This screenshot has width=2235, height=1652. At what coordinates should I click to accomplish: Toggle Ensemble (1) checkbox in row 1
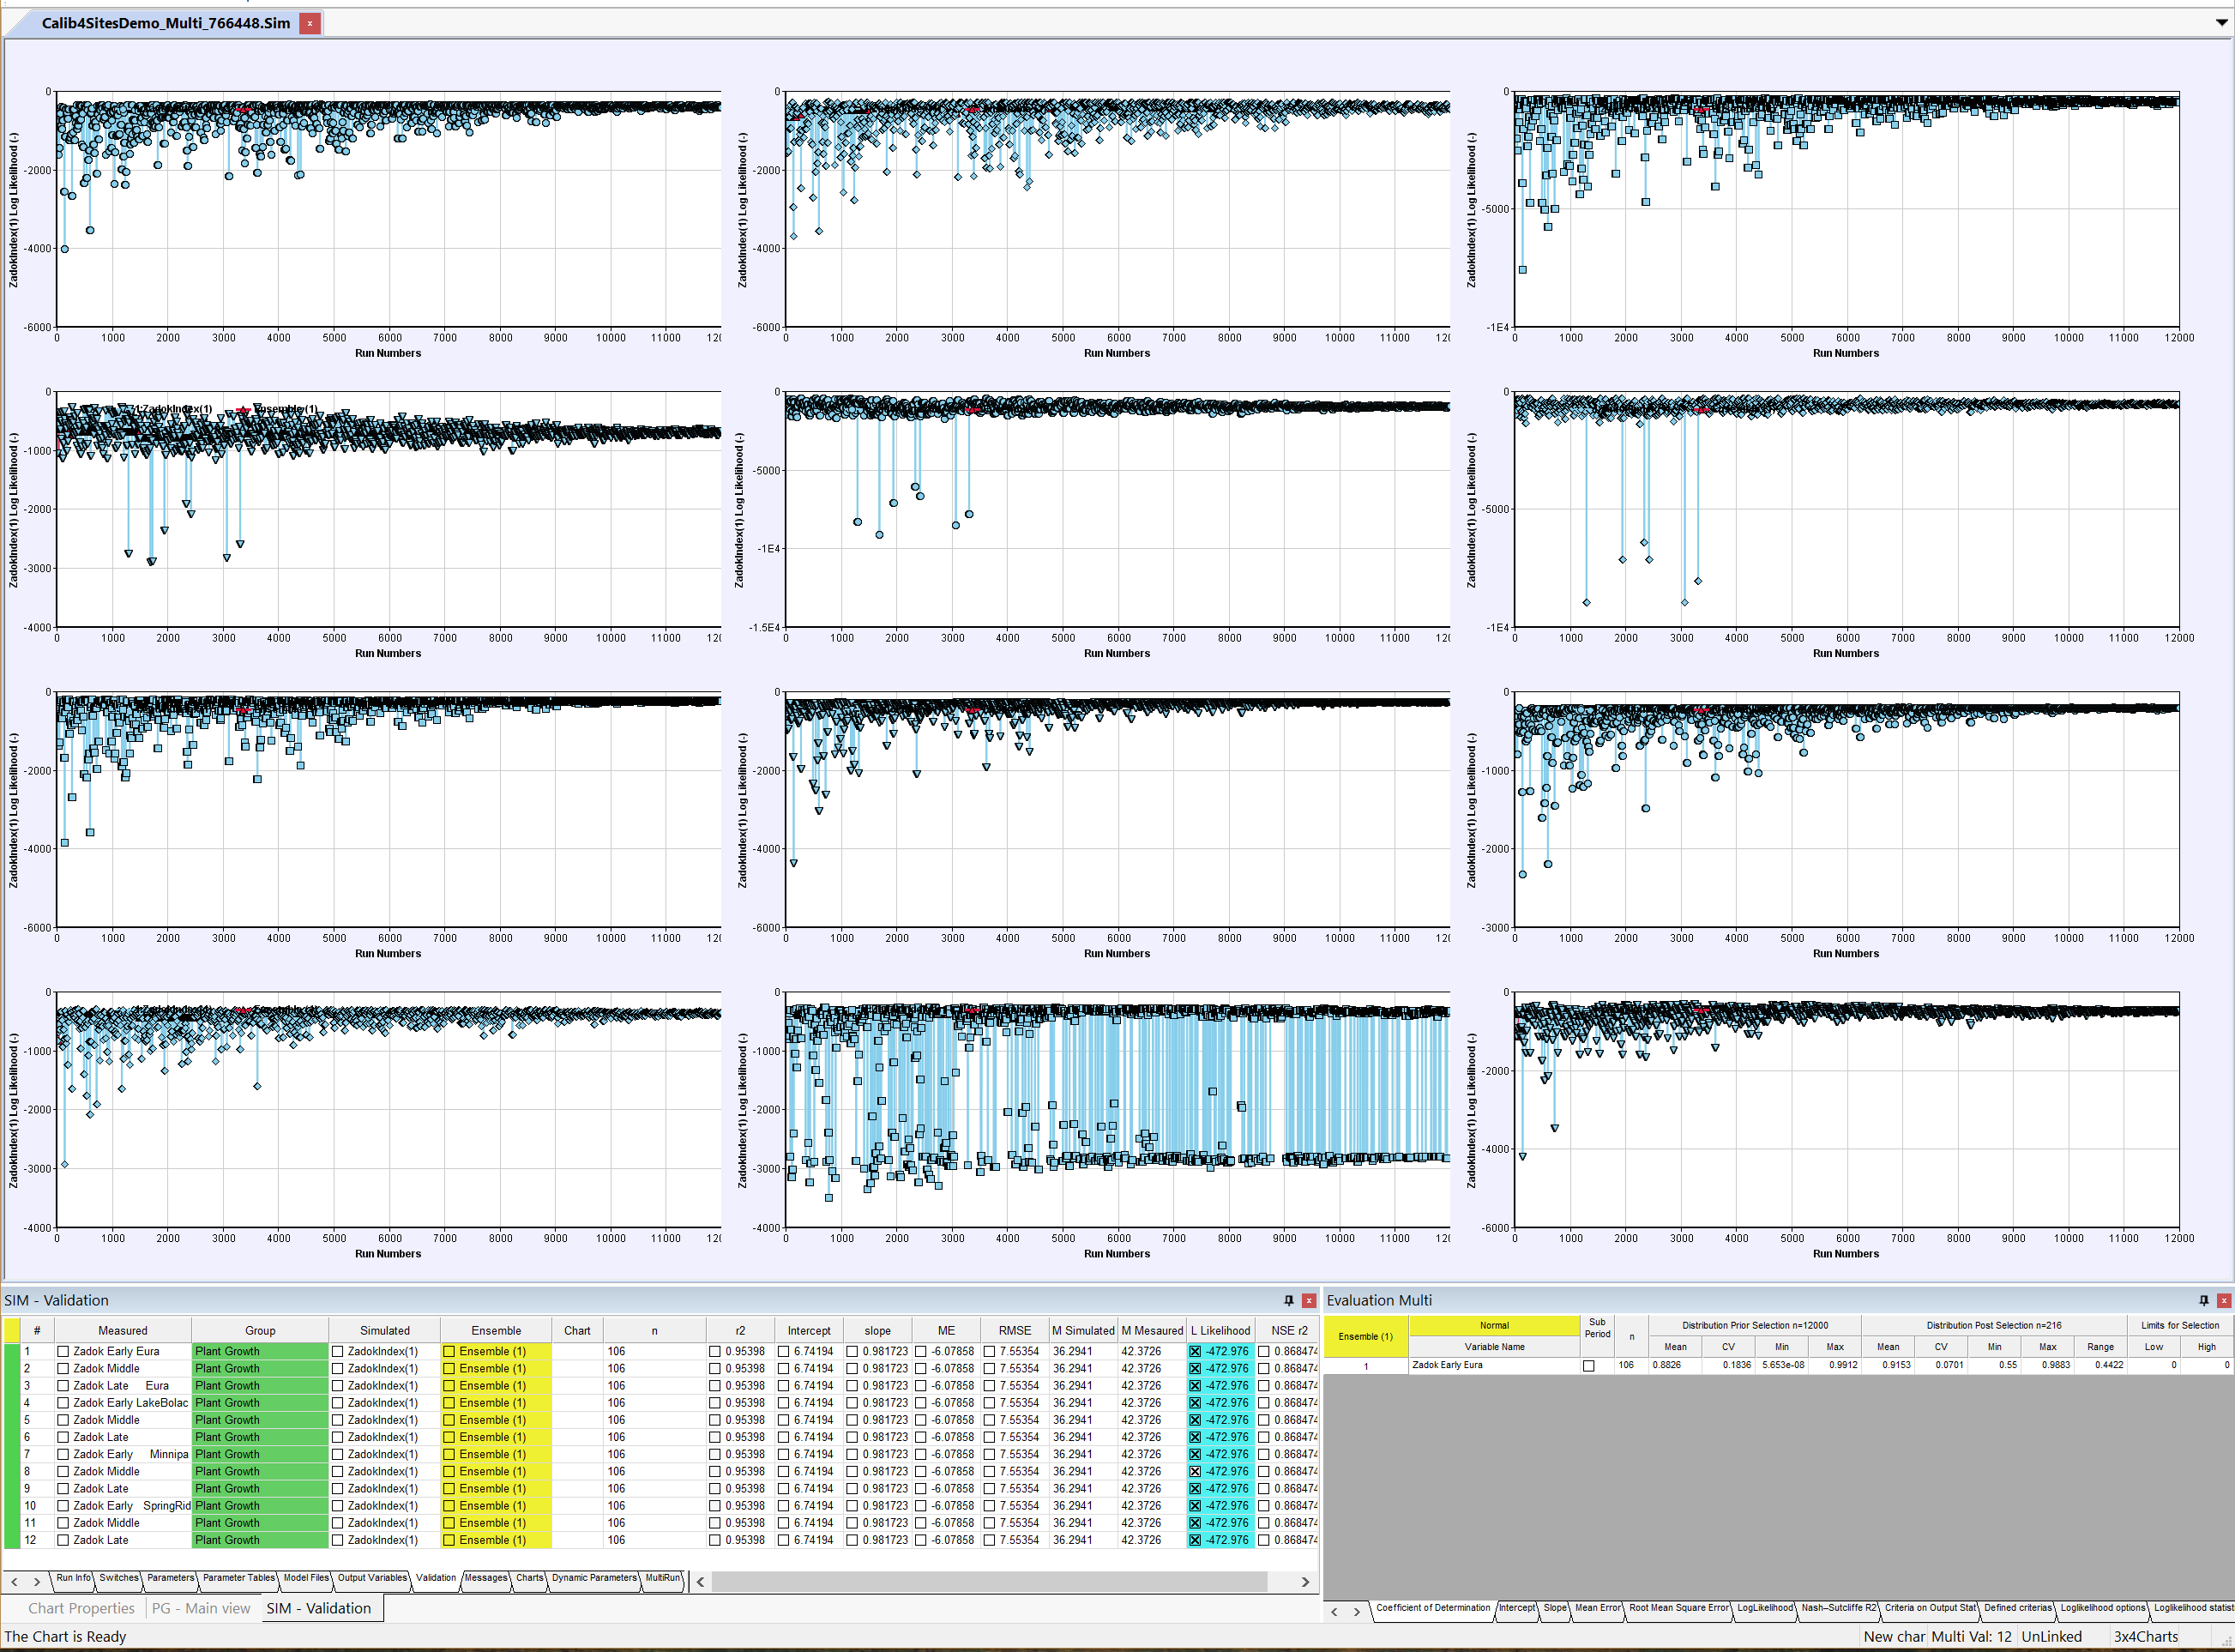pos(449,1351)
